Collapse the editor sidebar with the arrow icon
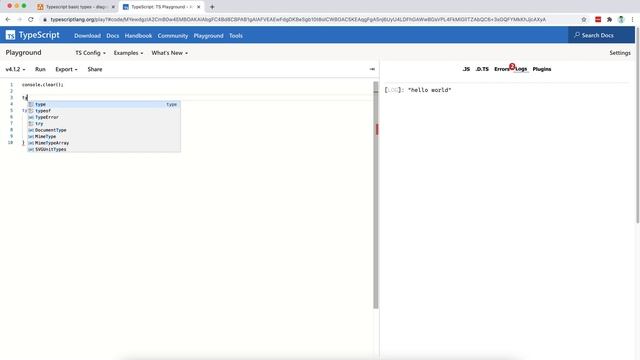 click(372, 69)
